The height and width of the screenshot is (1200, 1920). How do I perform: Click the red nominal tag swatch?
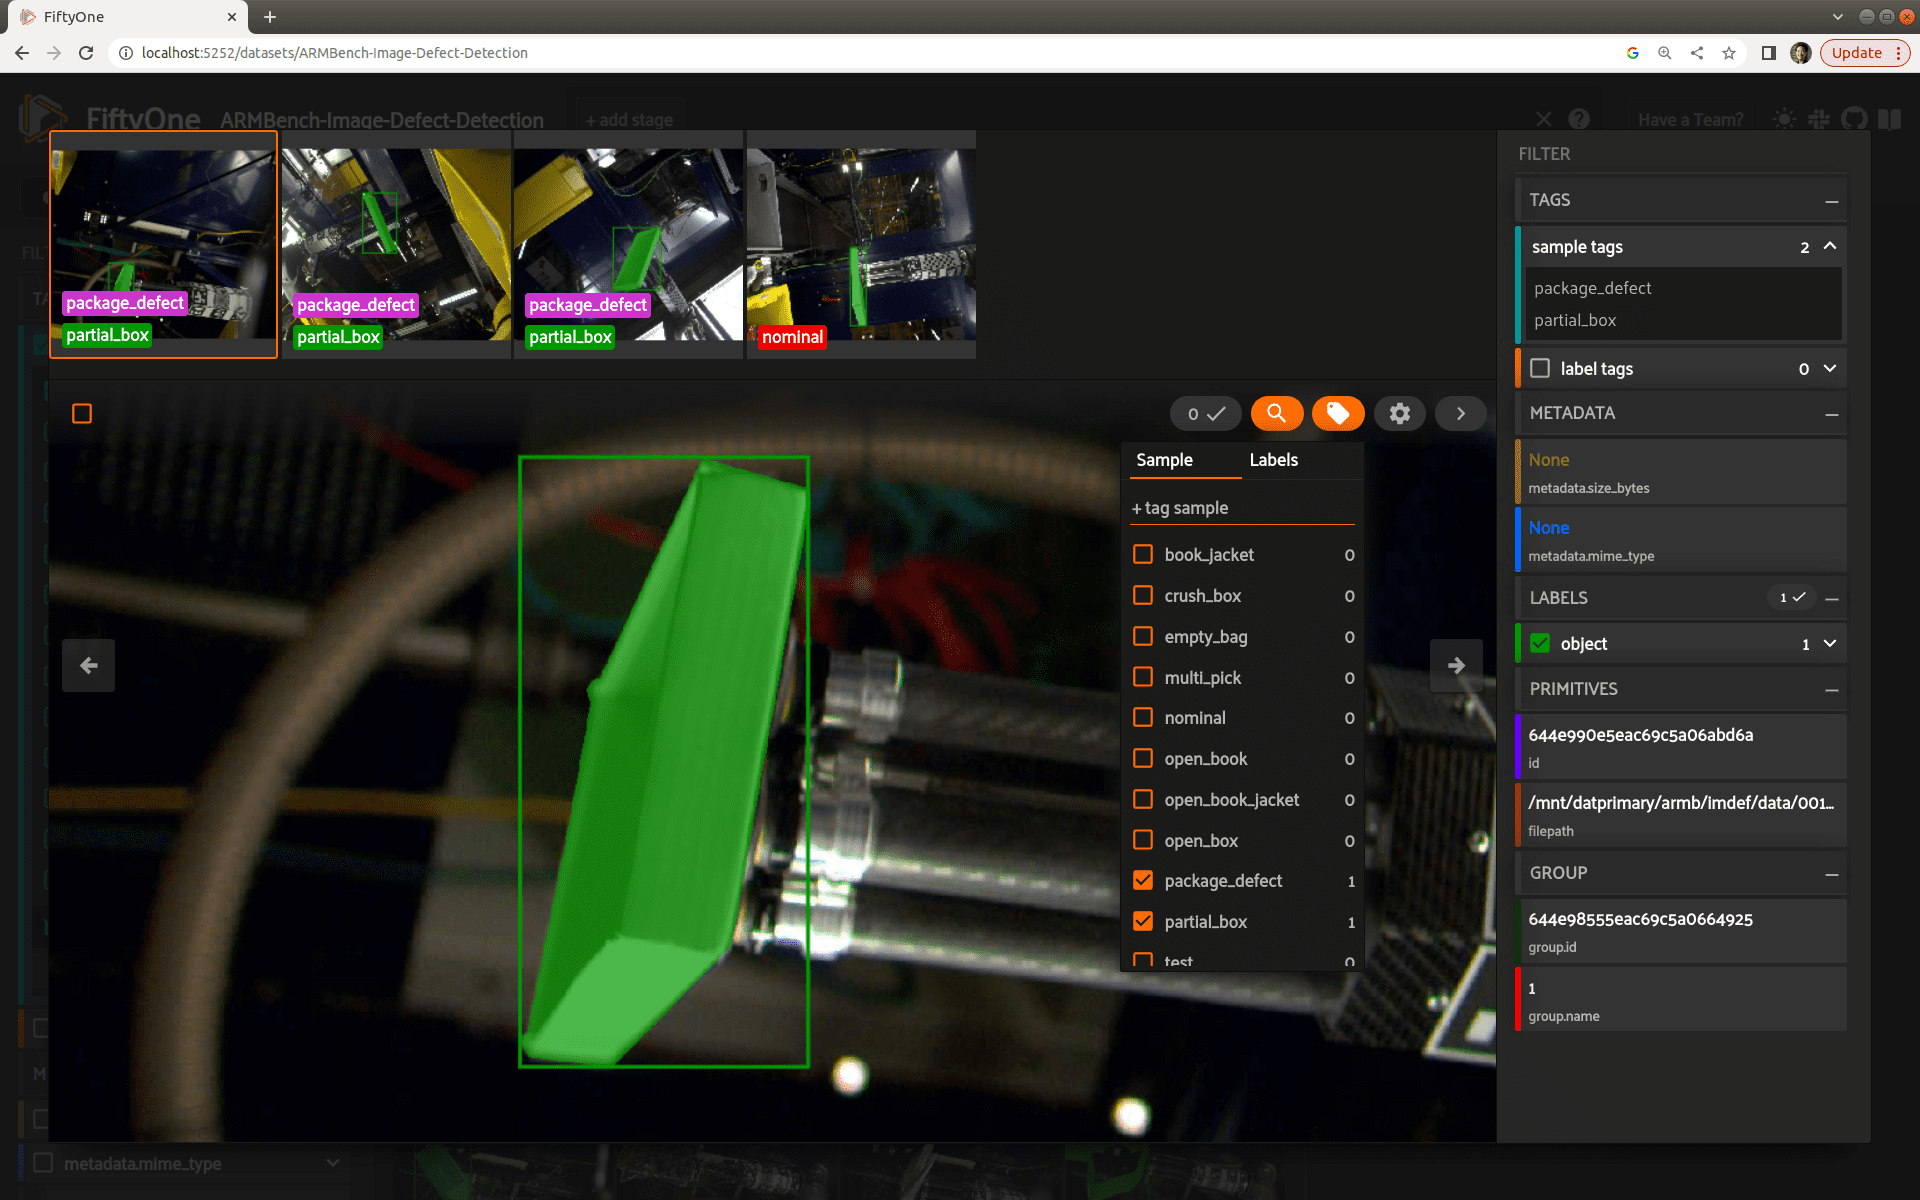point(792,337)
